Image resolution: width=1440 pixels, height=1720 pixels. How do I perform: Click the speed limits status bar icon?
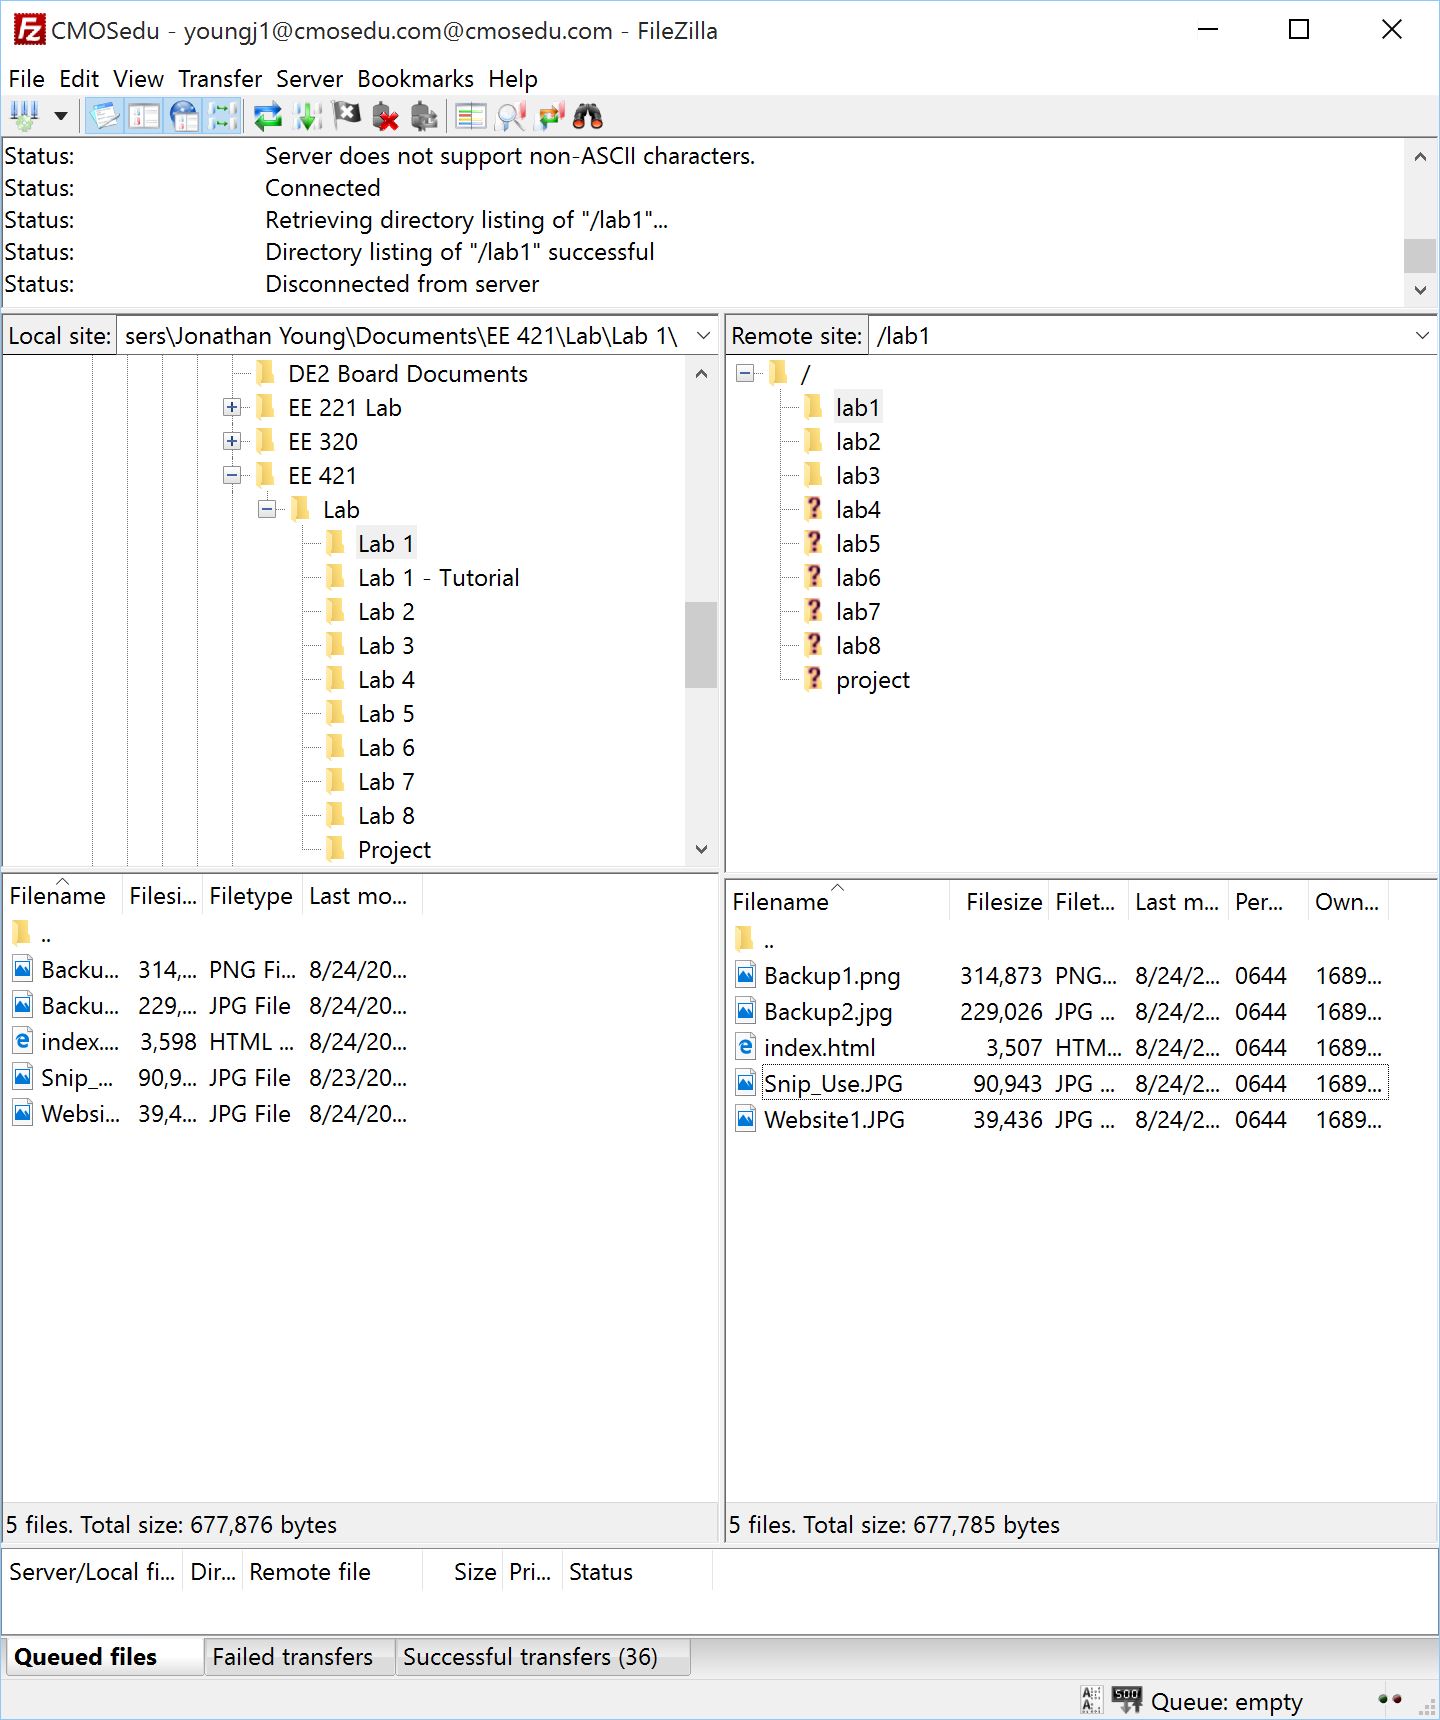coord(1127,1699)
